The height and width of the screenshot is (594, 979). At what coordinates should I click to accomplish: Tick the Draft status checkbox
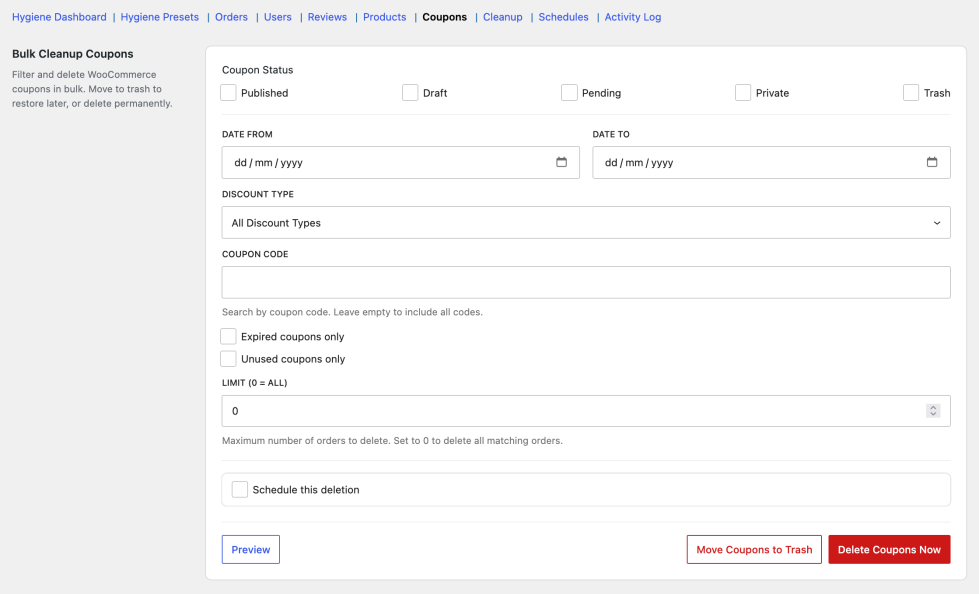coord(410,93)
